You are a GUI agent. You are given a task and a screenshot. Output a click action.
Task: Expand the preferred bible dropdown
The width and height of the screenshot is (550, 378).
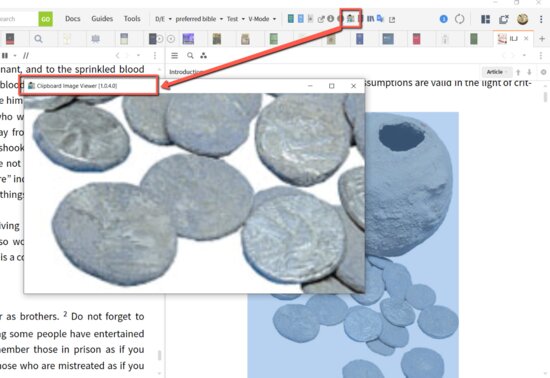click(199, 19)
